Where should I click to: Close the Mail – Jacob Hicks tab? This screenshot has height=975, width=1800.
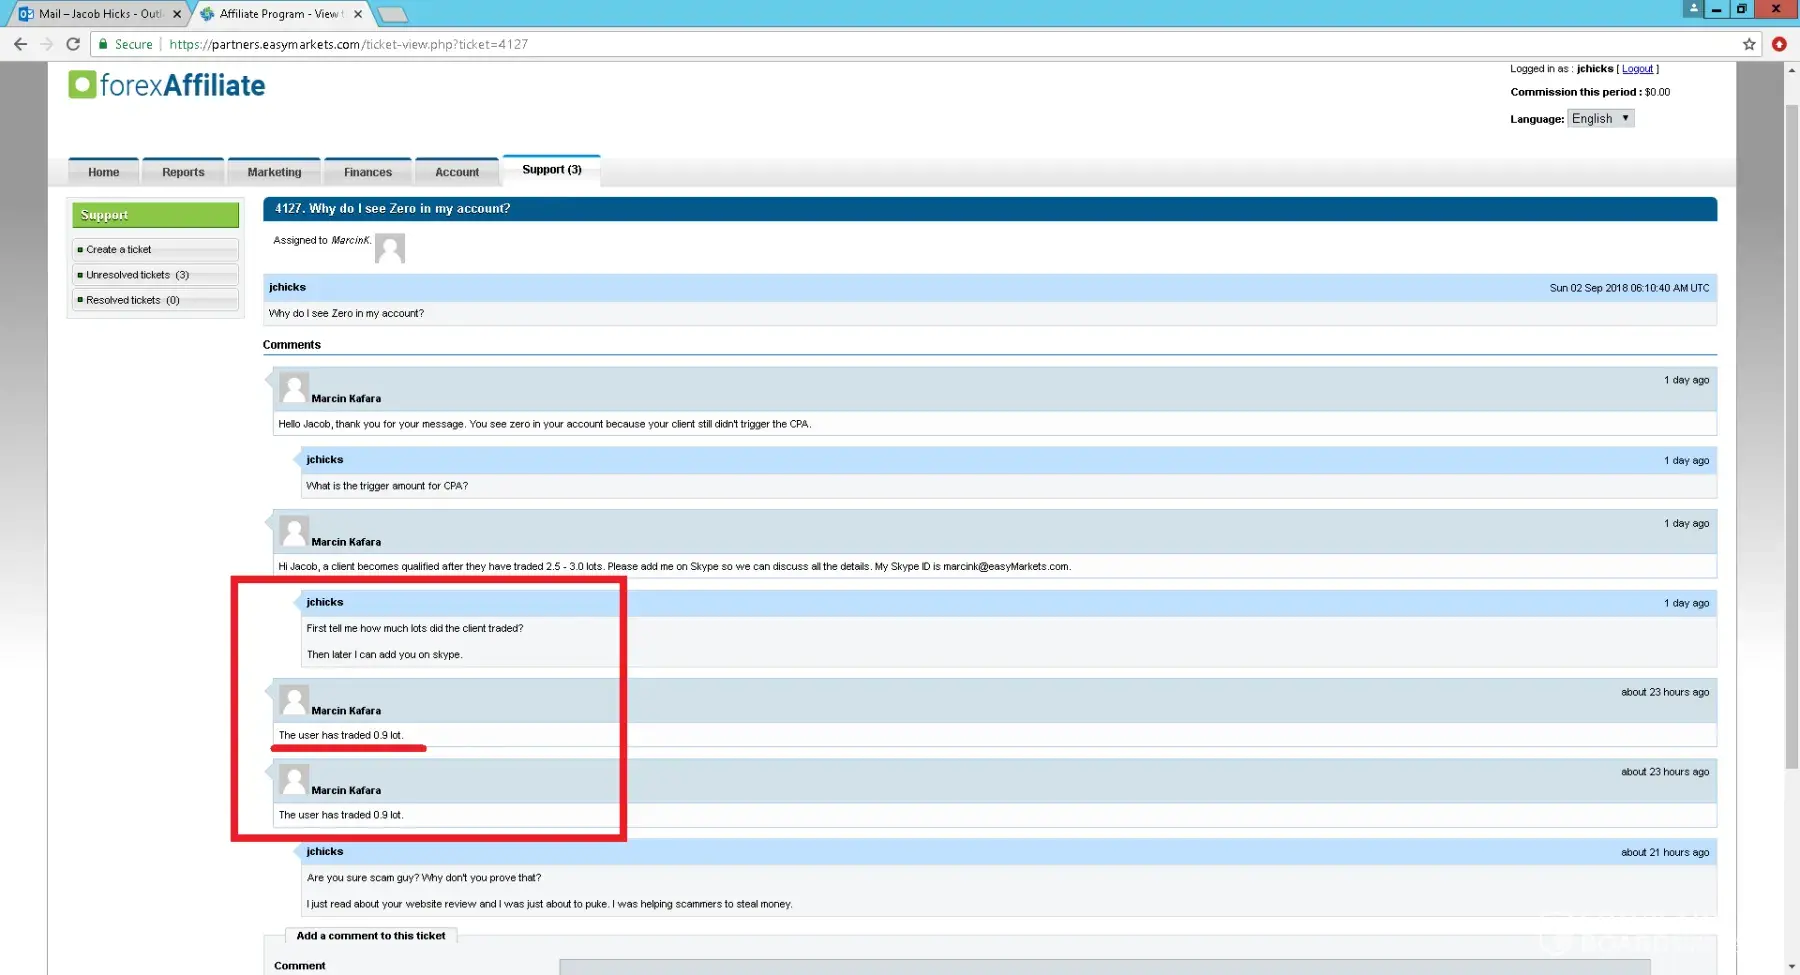click(177, 14)
